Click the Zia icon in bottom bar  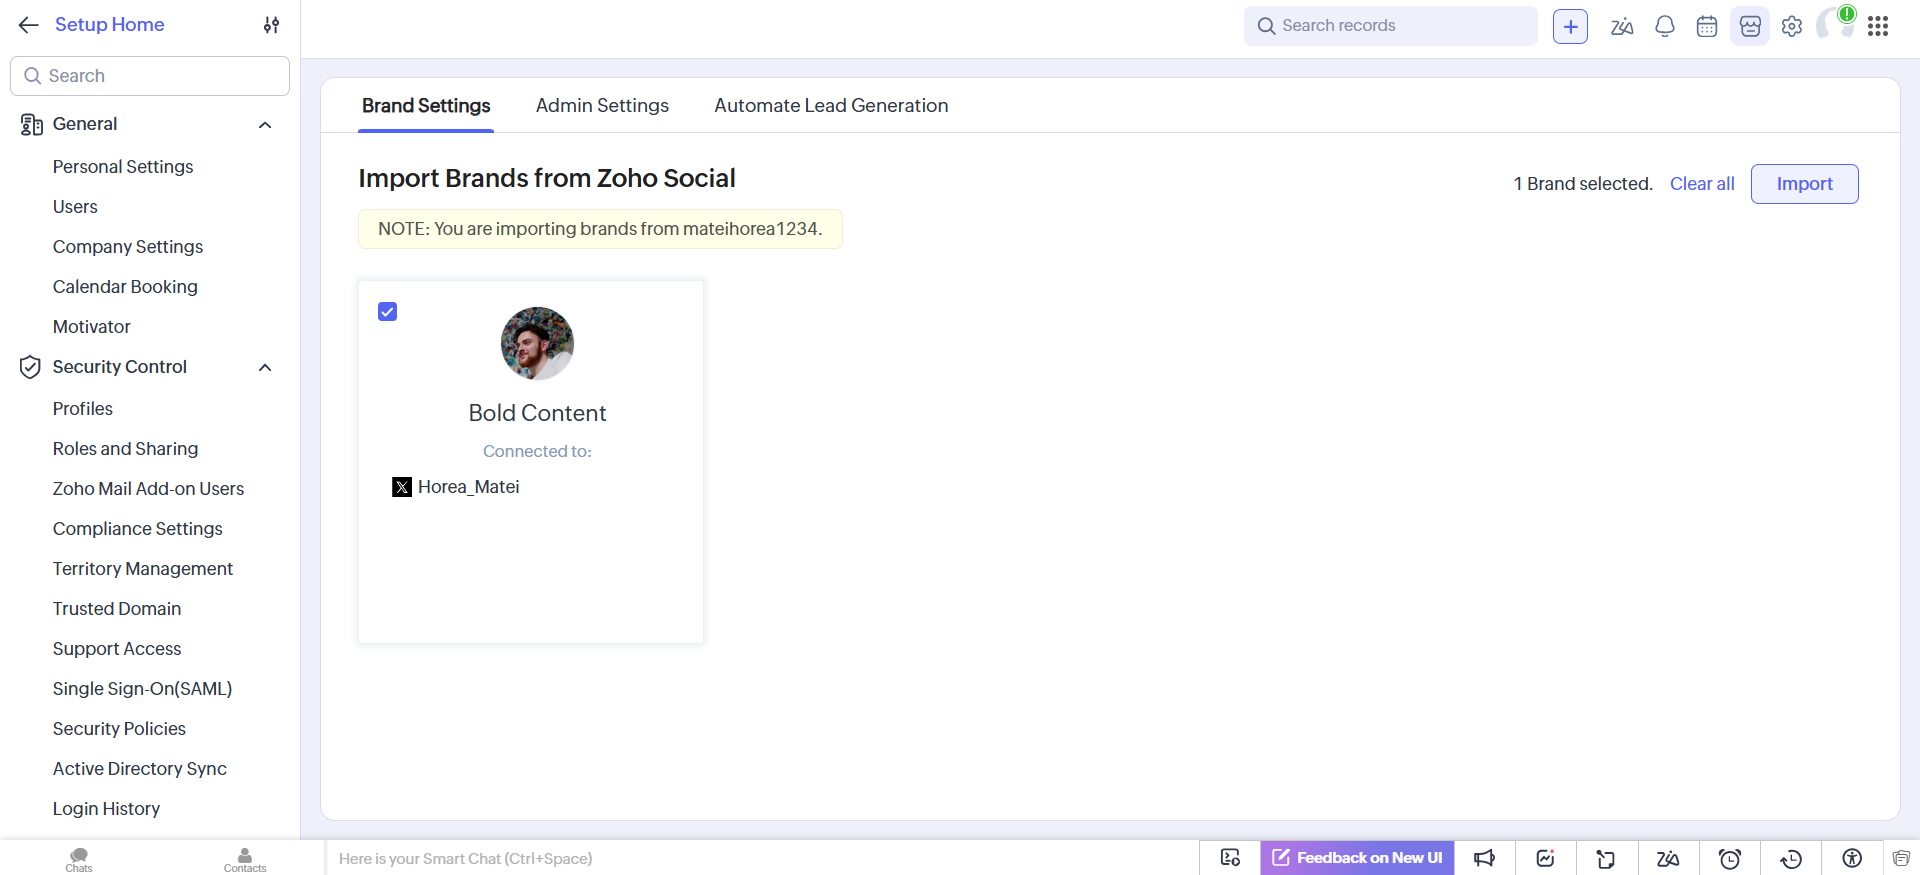coord(1668,858)
